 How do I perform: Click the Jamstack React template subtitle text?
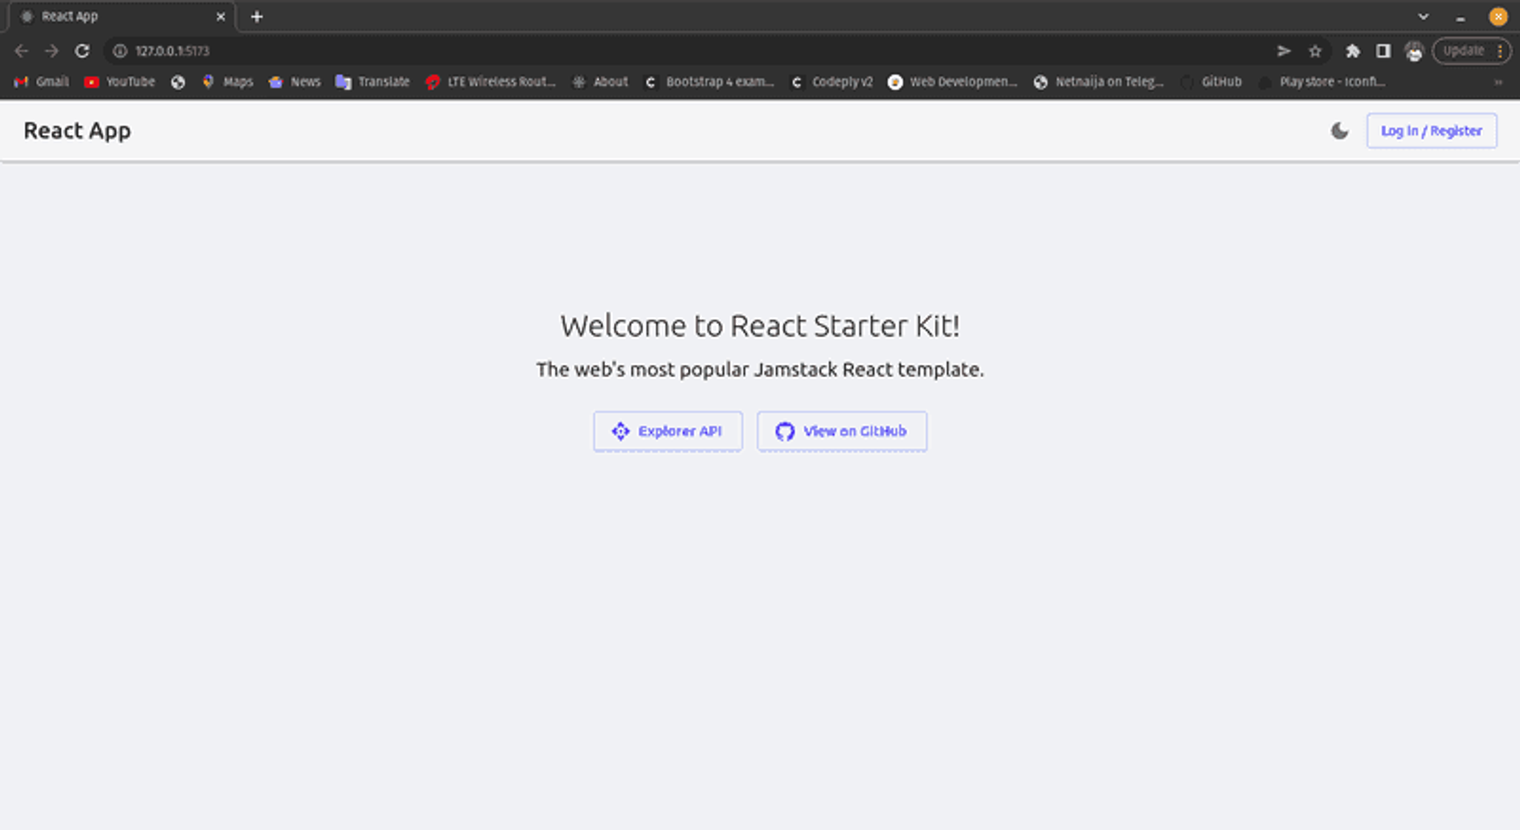click(x=760, y=370)
